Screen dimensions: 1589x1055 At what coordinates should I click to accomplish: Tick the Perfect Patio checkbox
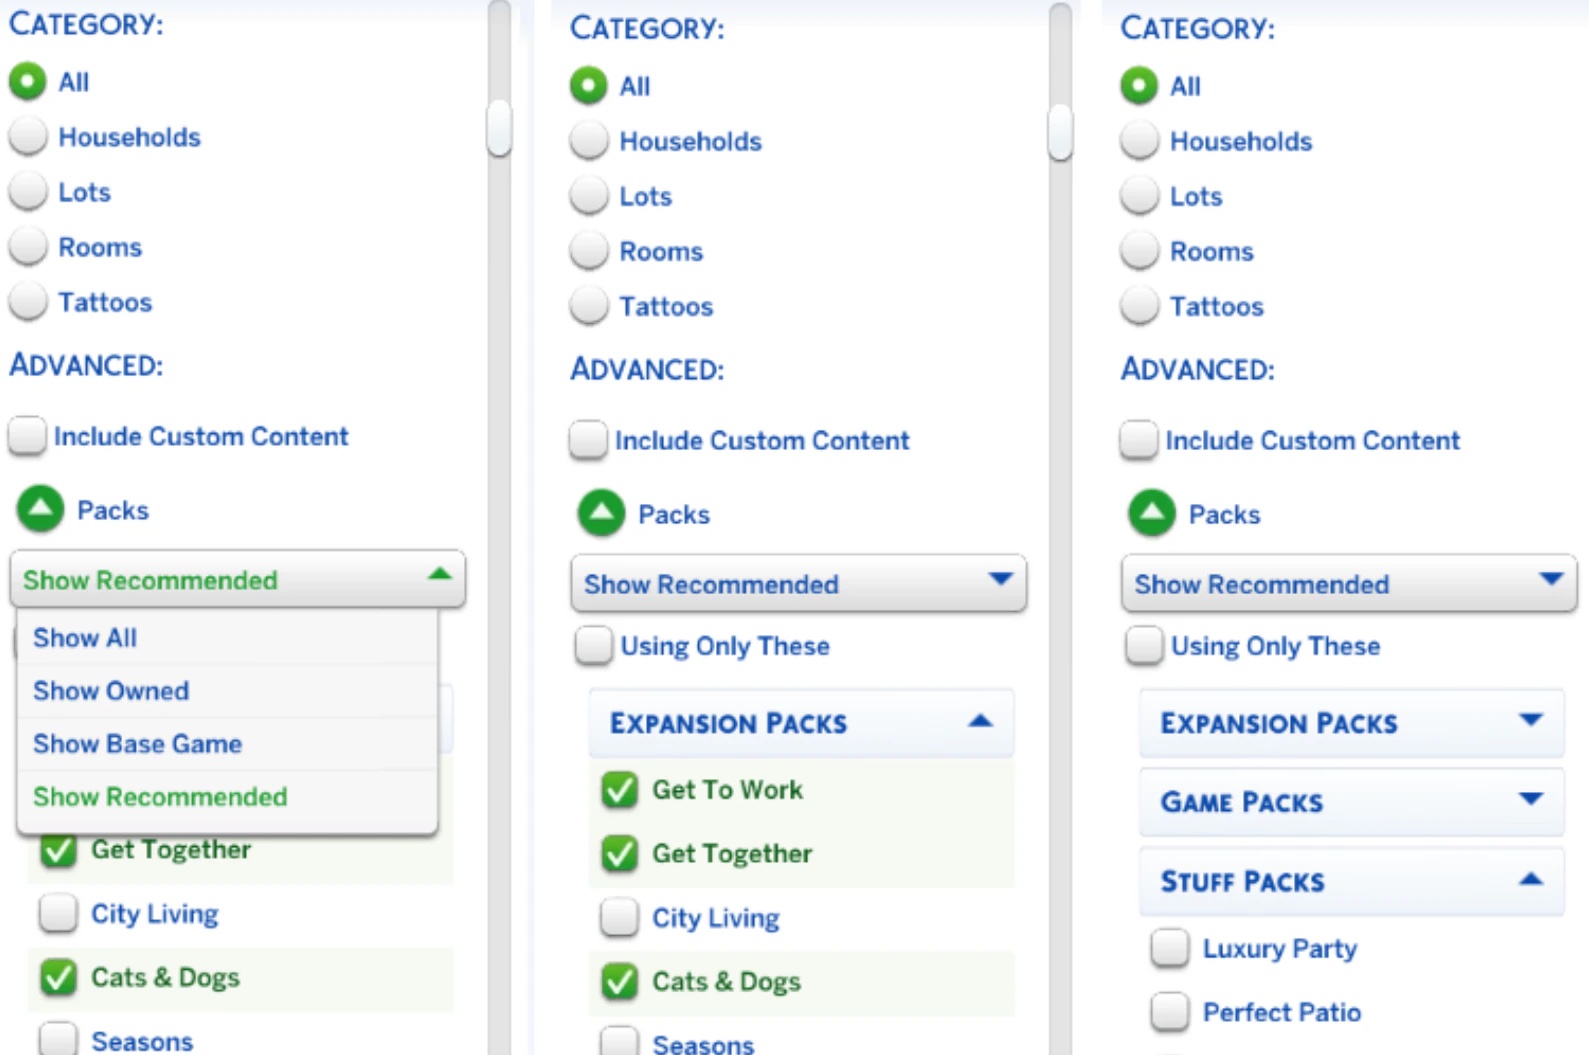point(1170,1012)
